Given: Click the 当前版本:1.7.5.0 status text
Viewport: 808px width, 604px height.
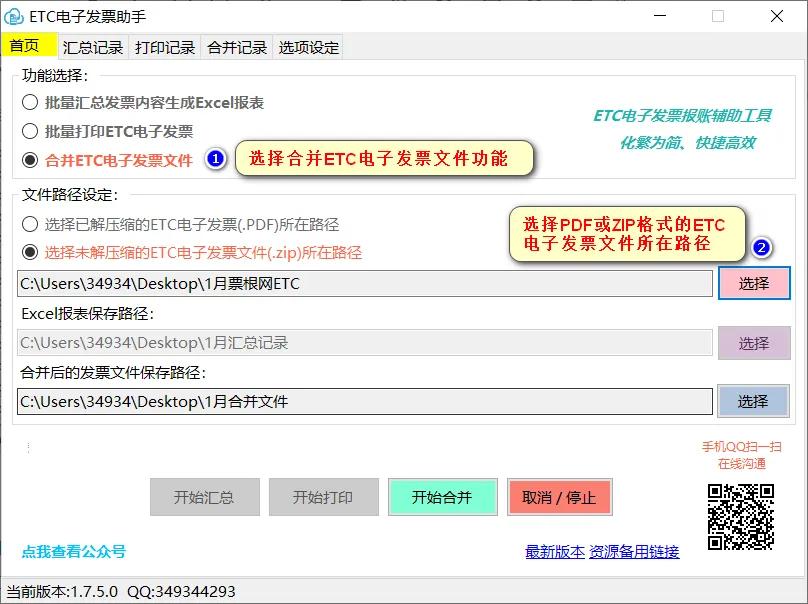Looking at the screenshot, I should pos(62,591).
